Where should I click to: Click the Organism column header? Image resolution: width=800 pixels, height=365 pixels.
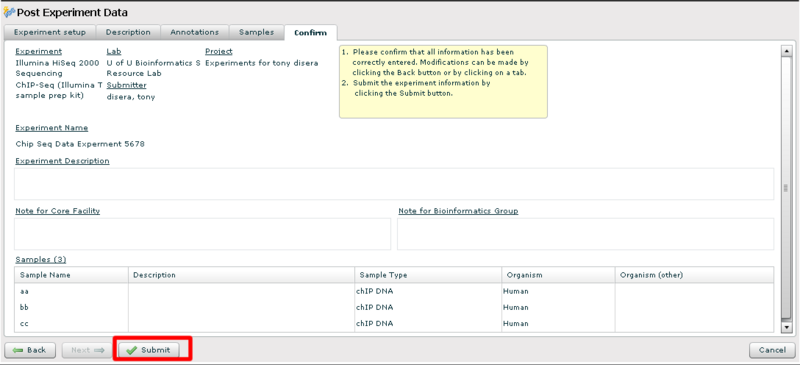tap(559, 275)
